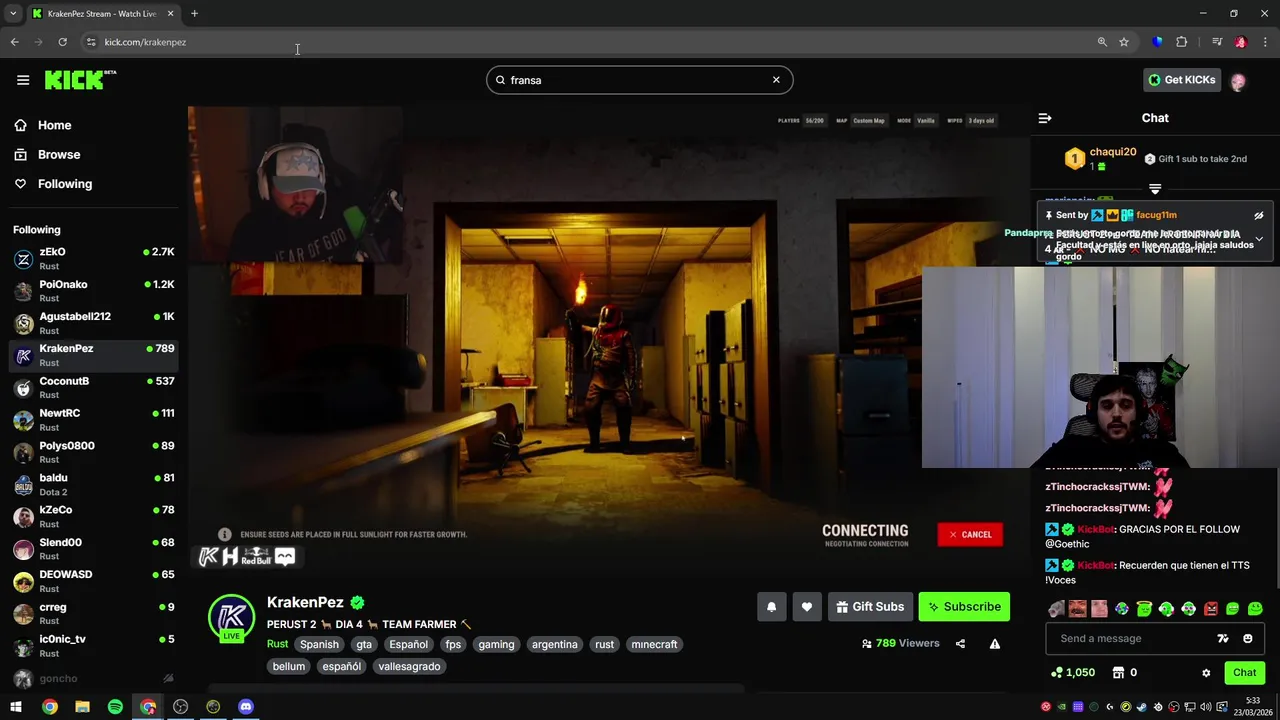
Task: Clear the 'fransa' search text
Action: pos(776,80)
